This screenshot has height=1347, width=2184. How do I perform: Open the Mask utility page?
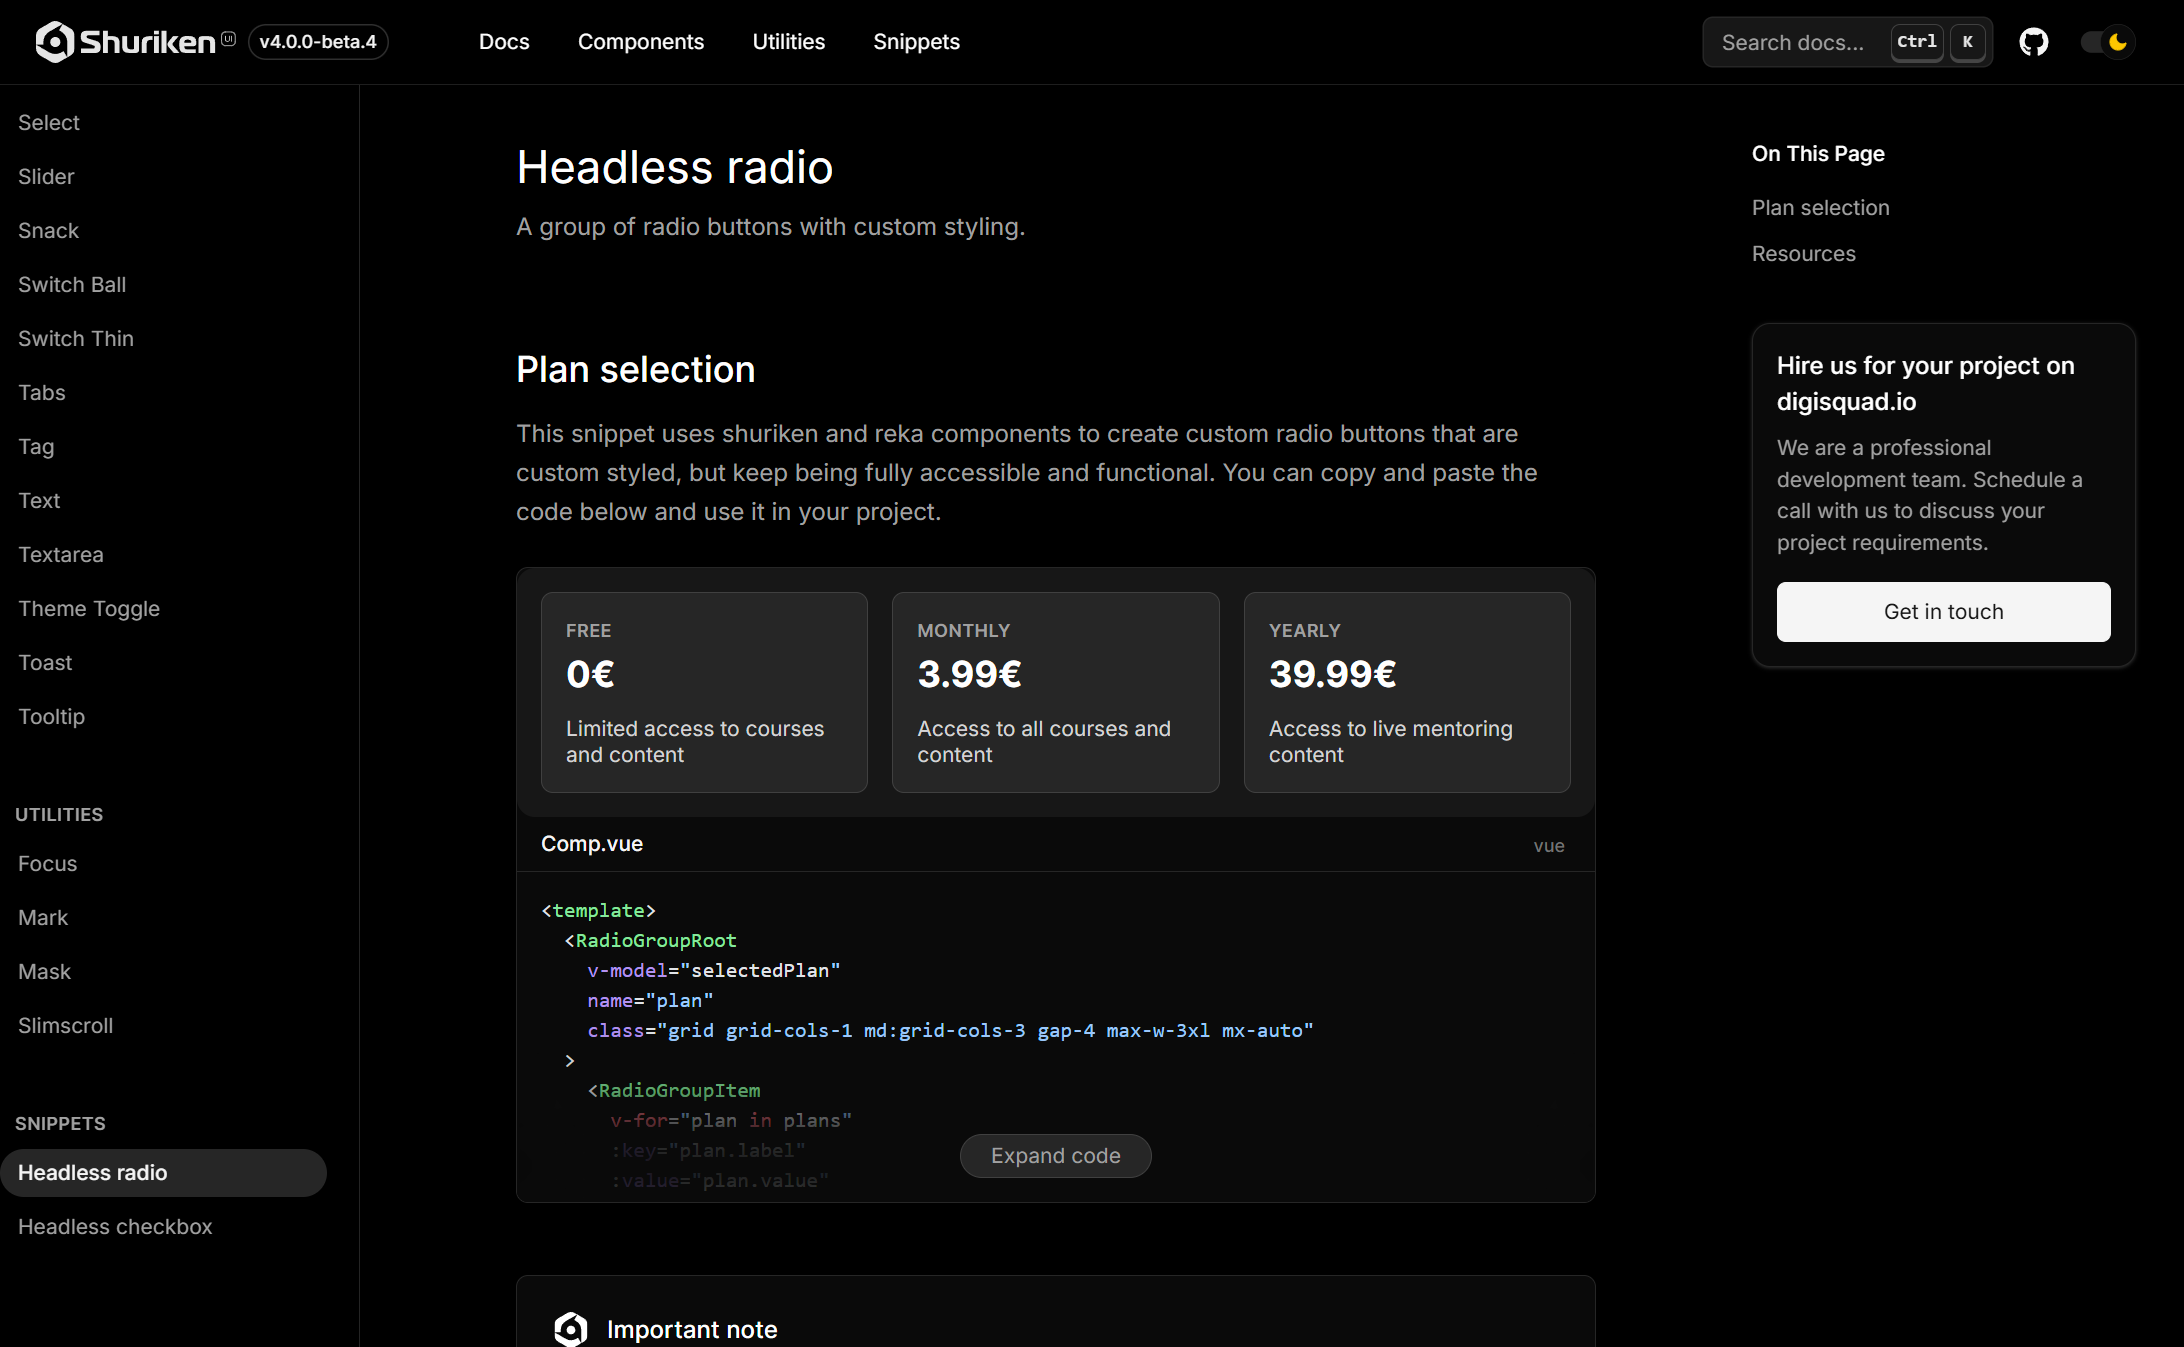pos(44,971)
